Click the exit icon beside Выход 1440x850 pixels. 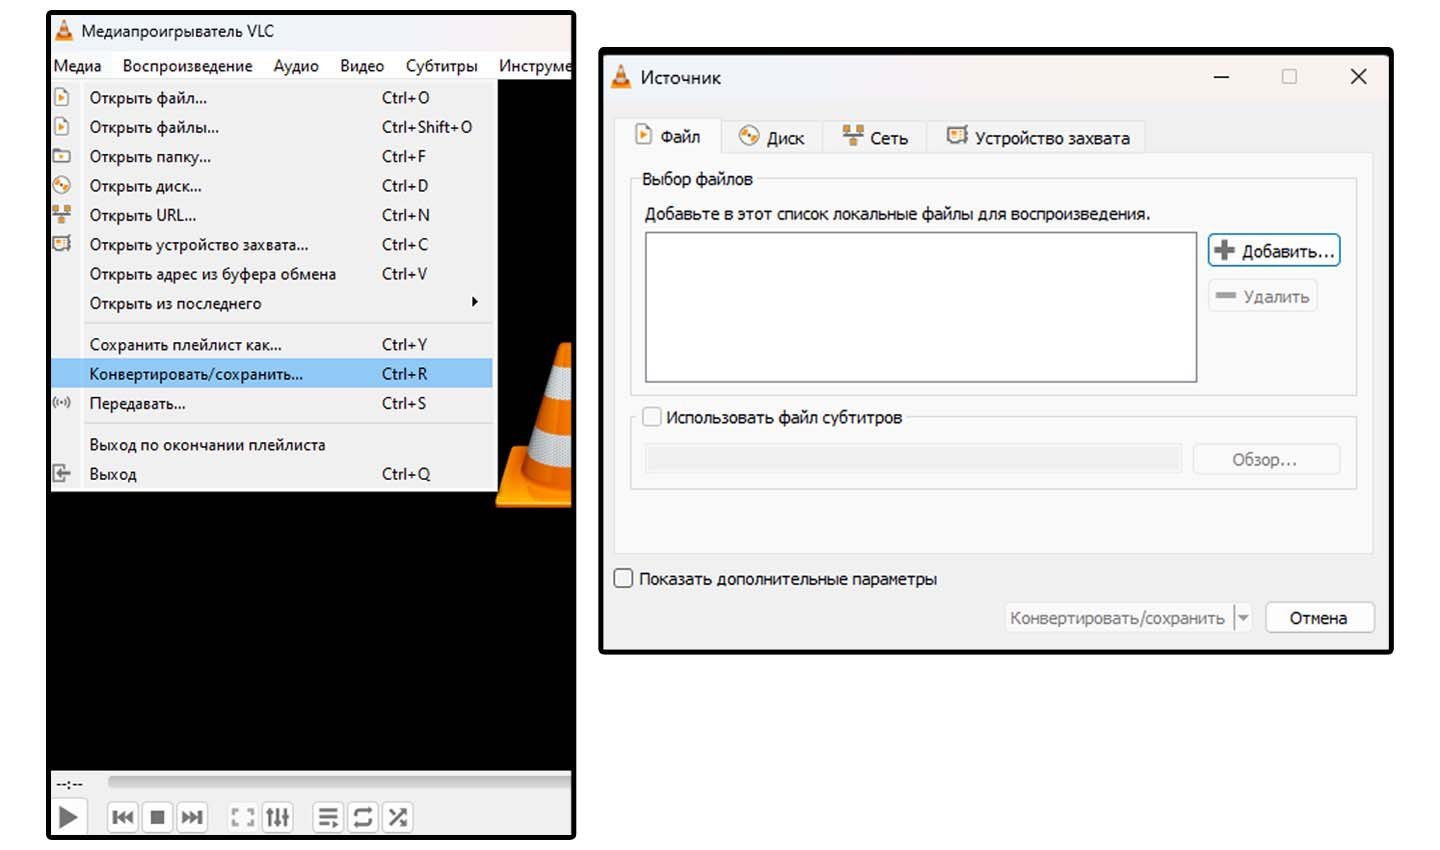coord(62,473)
